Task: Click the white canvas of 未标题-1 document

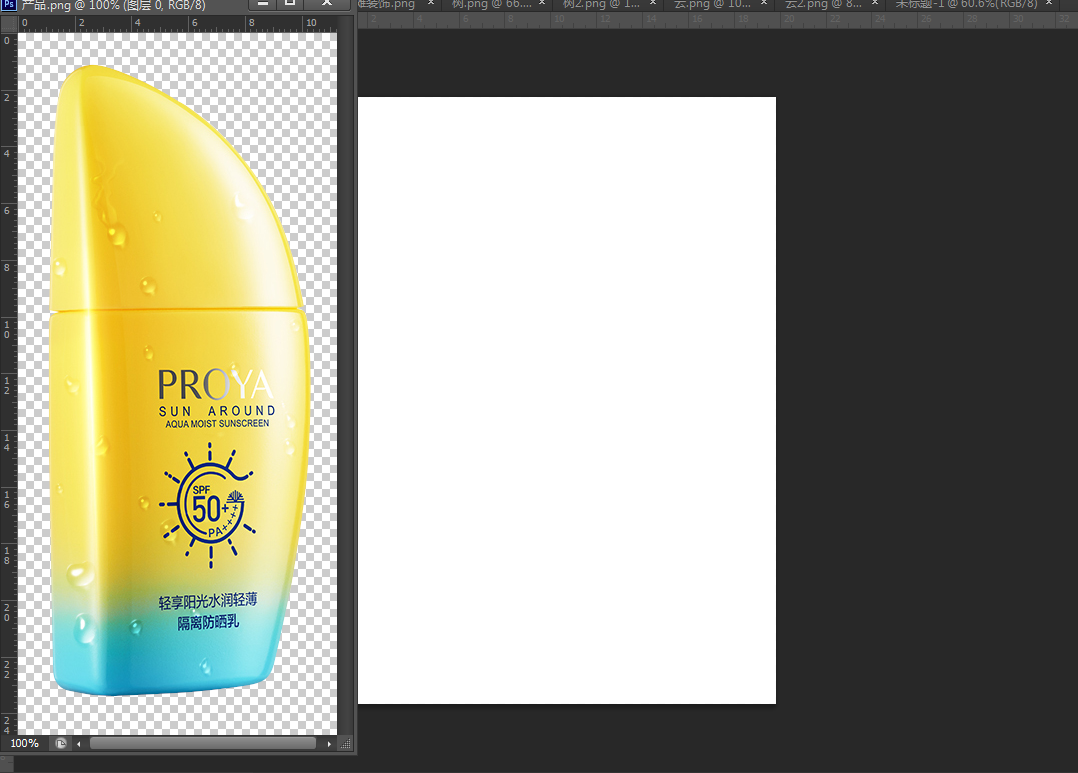Action: tap(566, 400)
